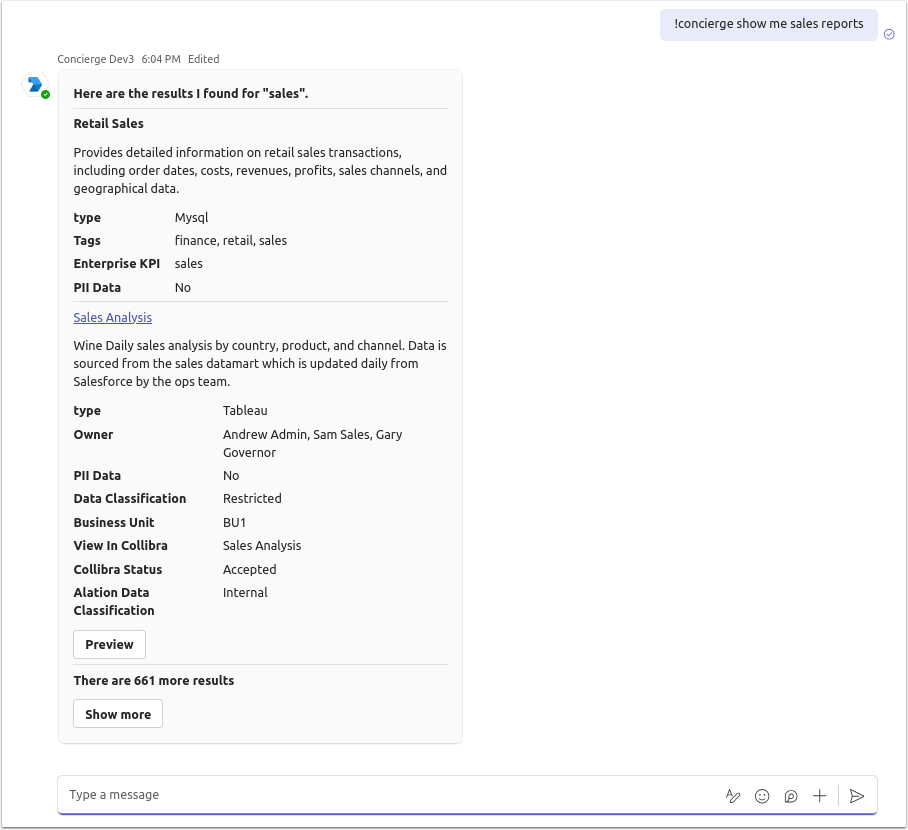Click in the Type a message field

click(x=380, y=795)
